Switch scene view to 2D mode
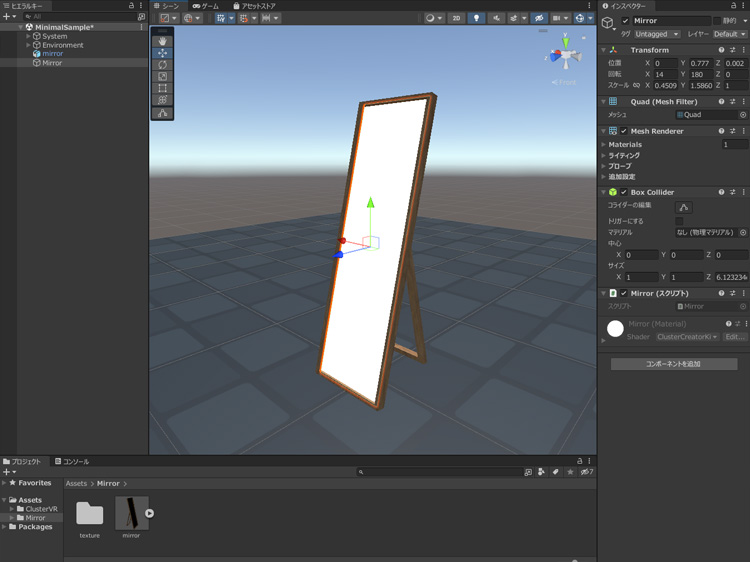Viewport: 750px width, 562px height. pyautogui.click(x=456, y=18)
